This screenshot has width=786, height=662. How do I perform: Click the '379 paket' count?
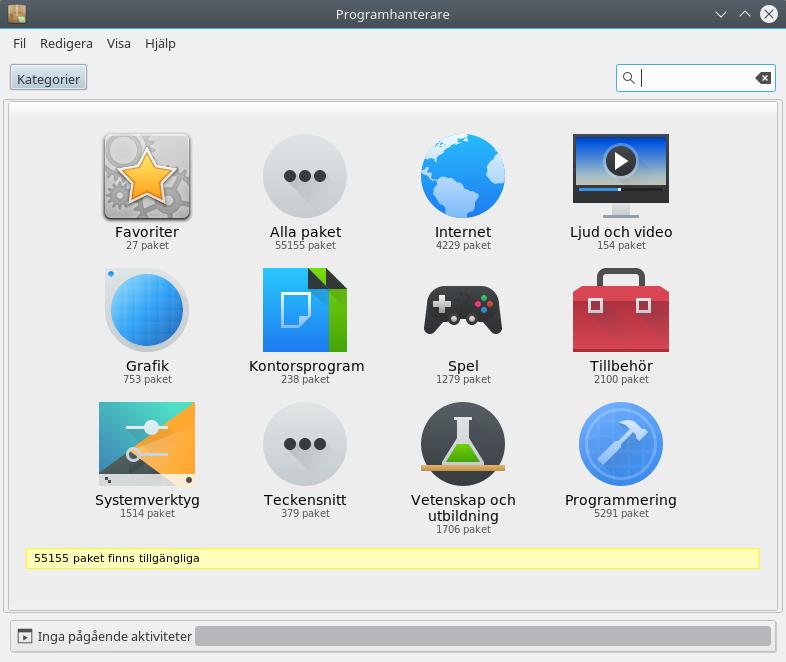click(305, 513)
